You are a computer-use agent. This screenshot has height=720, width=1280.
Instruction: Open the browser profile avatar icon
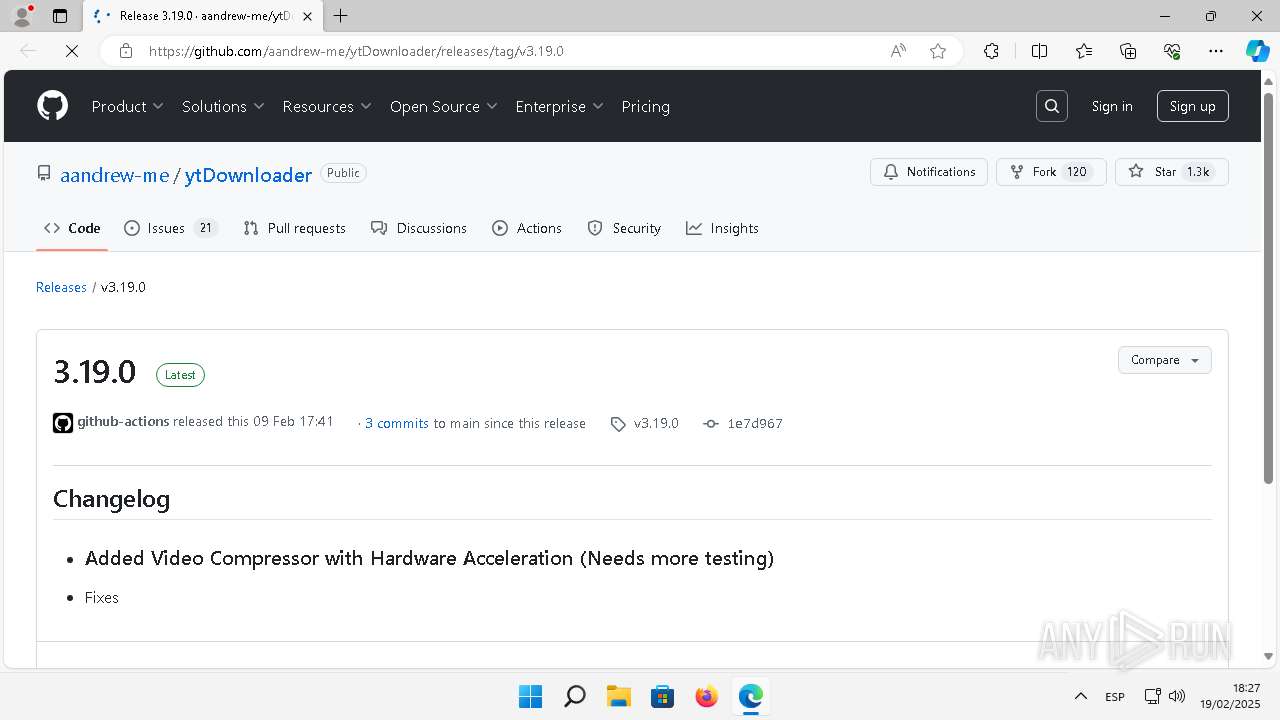point(21,16)
